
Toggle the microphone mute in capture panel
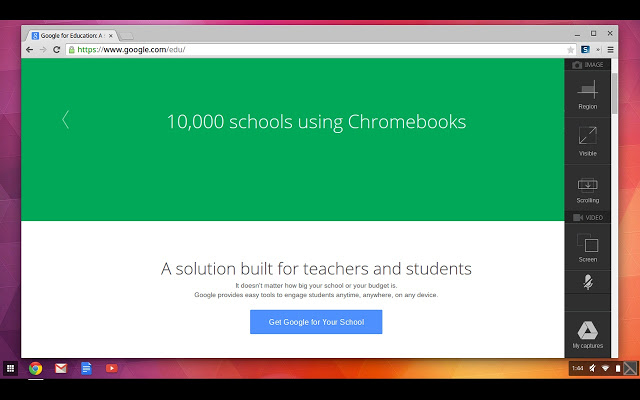tap(587, 282)
